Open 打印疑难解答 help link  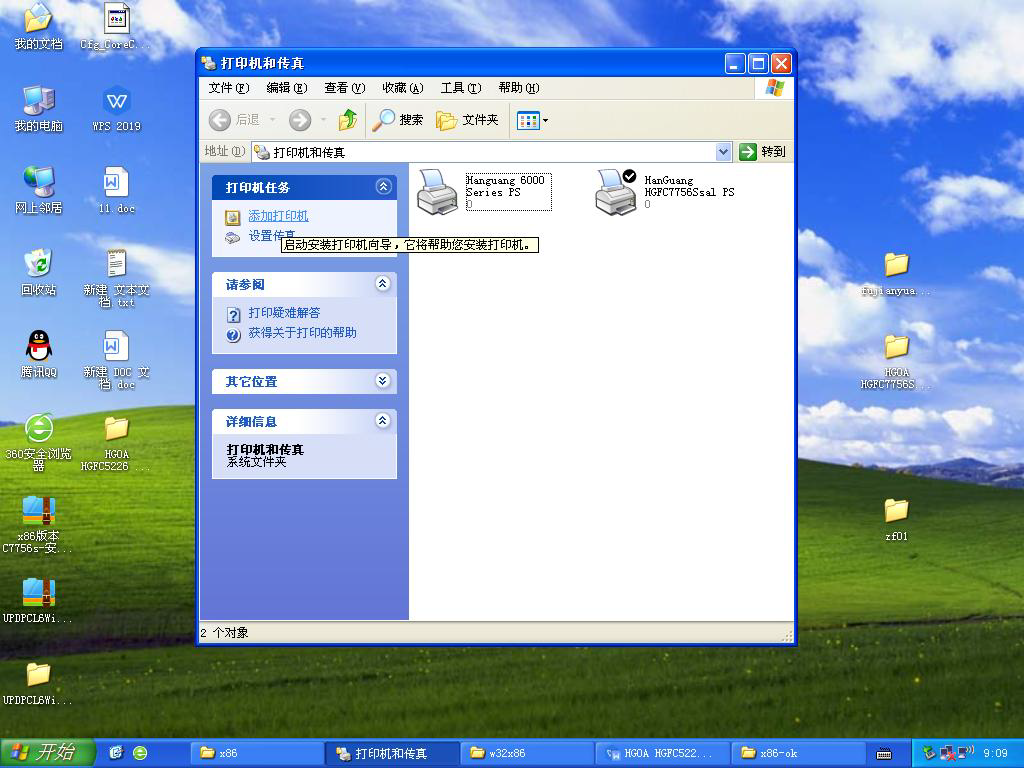(x=284, y=313)
